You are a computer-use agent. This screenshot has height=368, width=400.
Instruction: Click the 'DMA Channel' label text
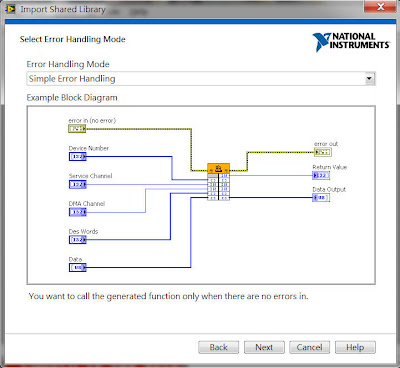click(87, 204)
